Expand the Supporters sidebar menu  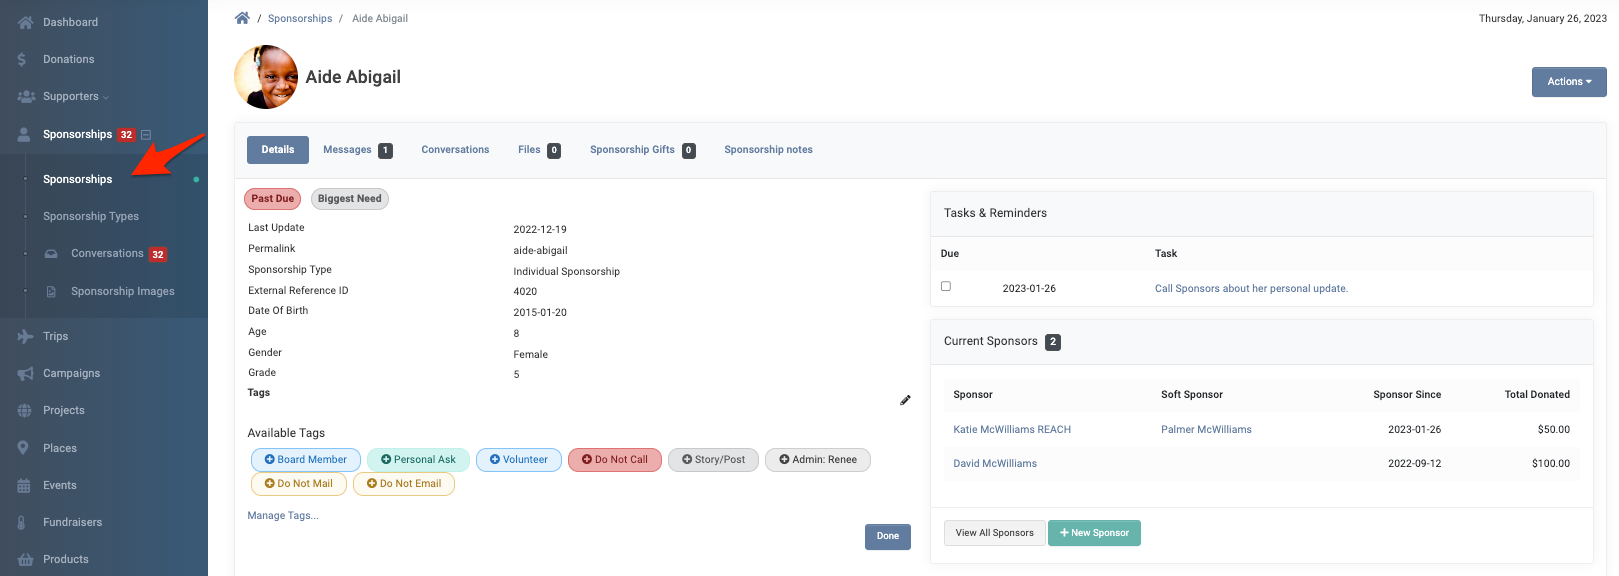tap(76, 97)
